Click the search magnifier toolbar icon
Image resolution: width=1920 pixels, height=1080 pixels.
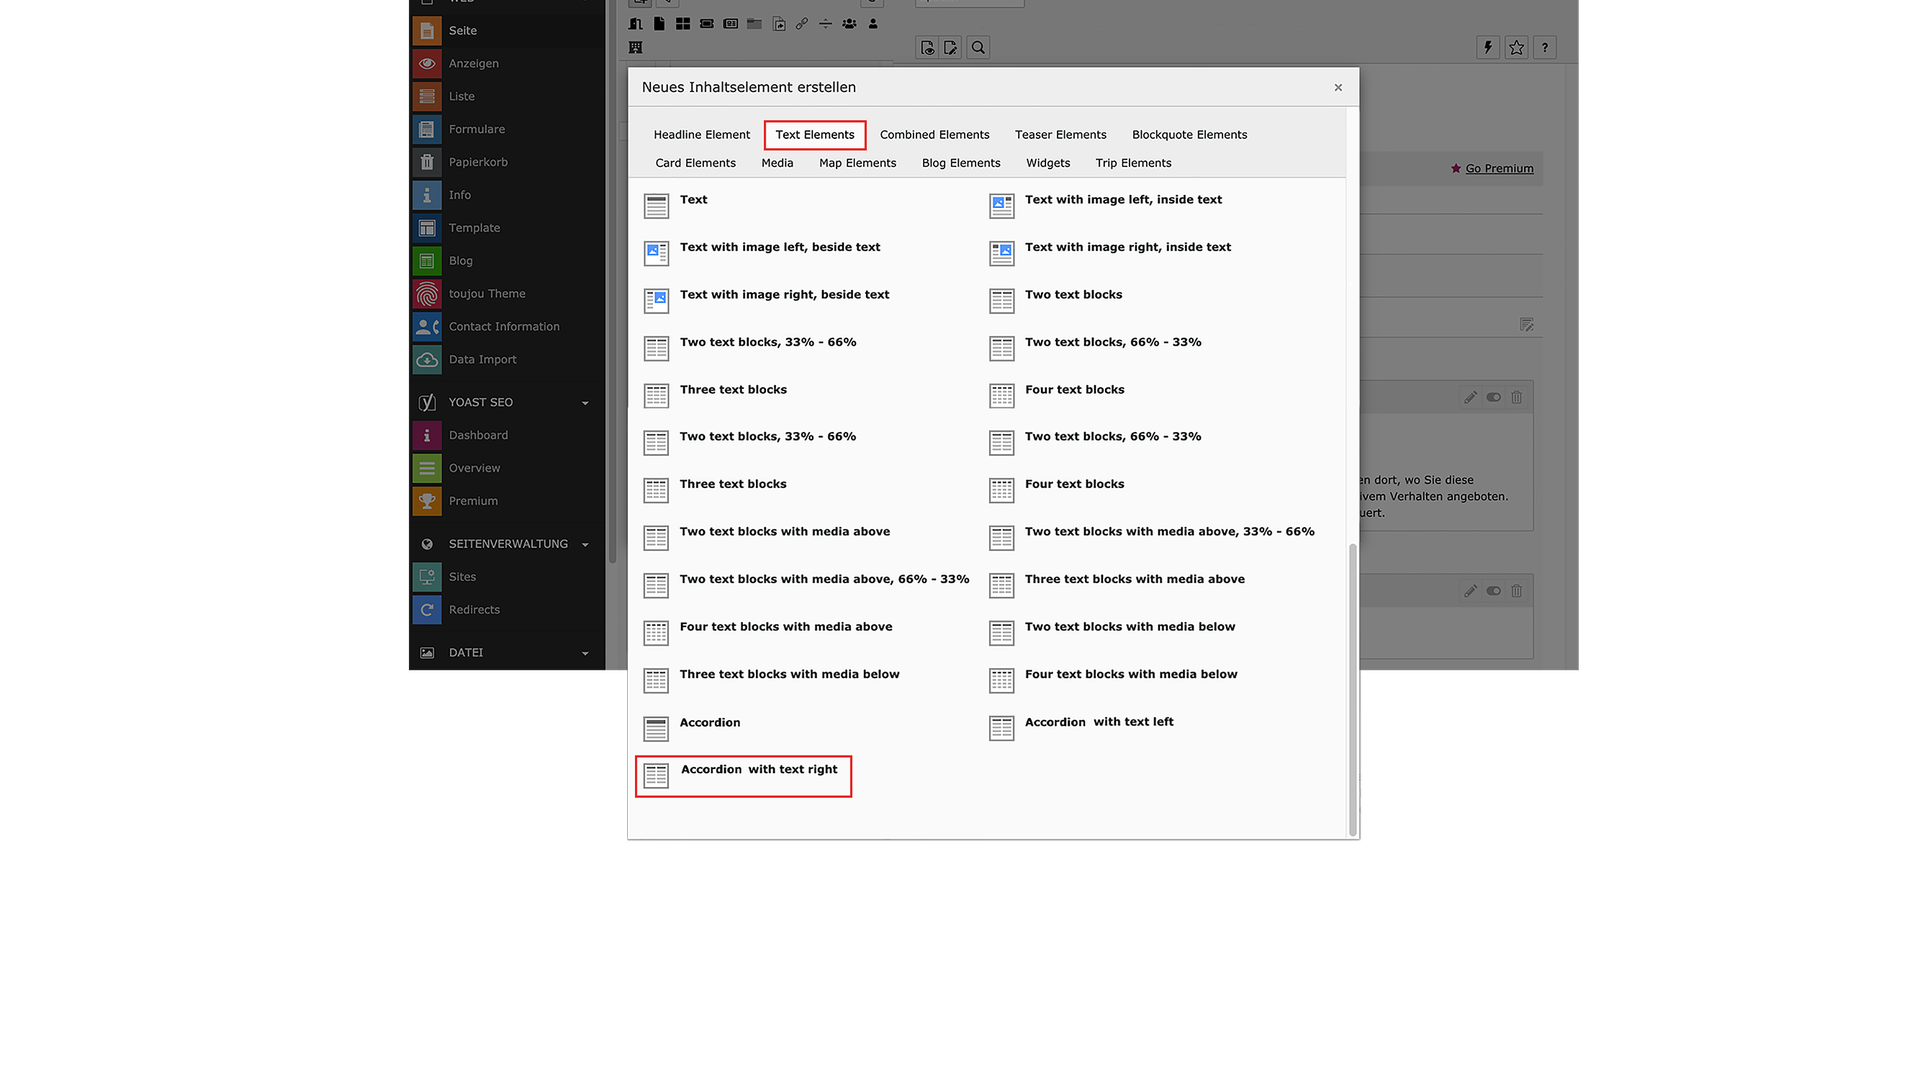click(978, 47)
